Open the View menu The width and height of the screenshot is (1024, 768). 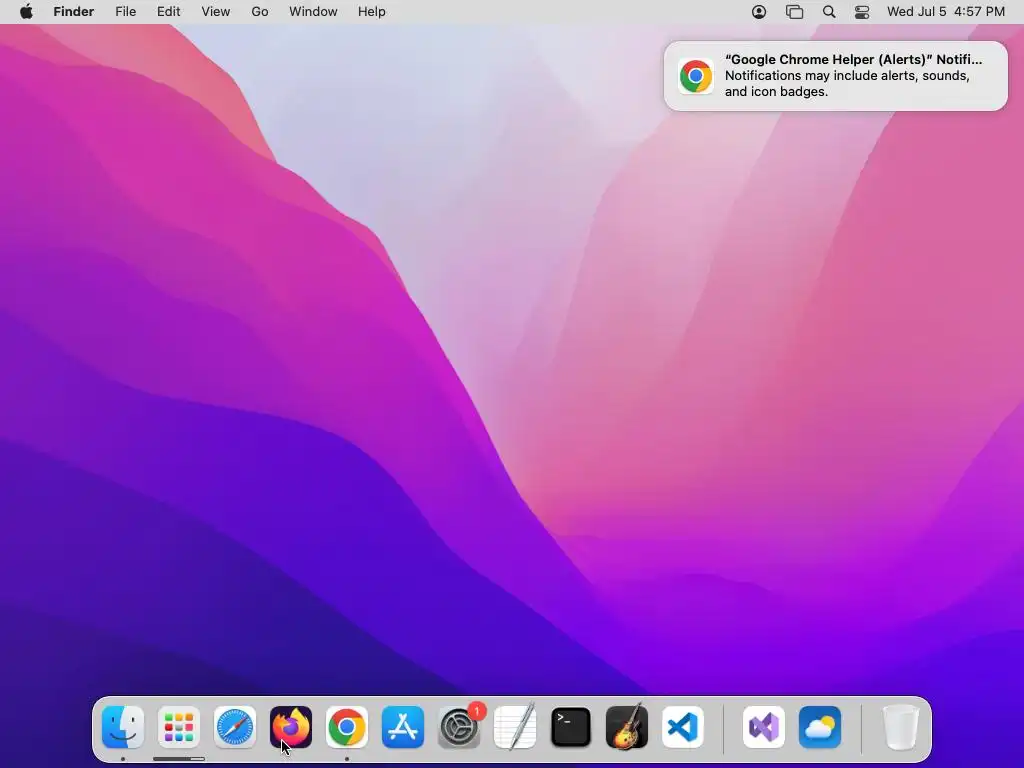click(216, 12)
